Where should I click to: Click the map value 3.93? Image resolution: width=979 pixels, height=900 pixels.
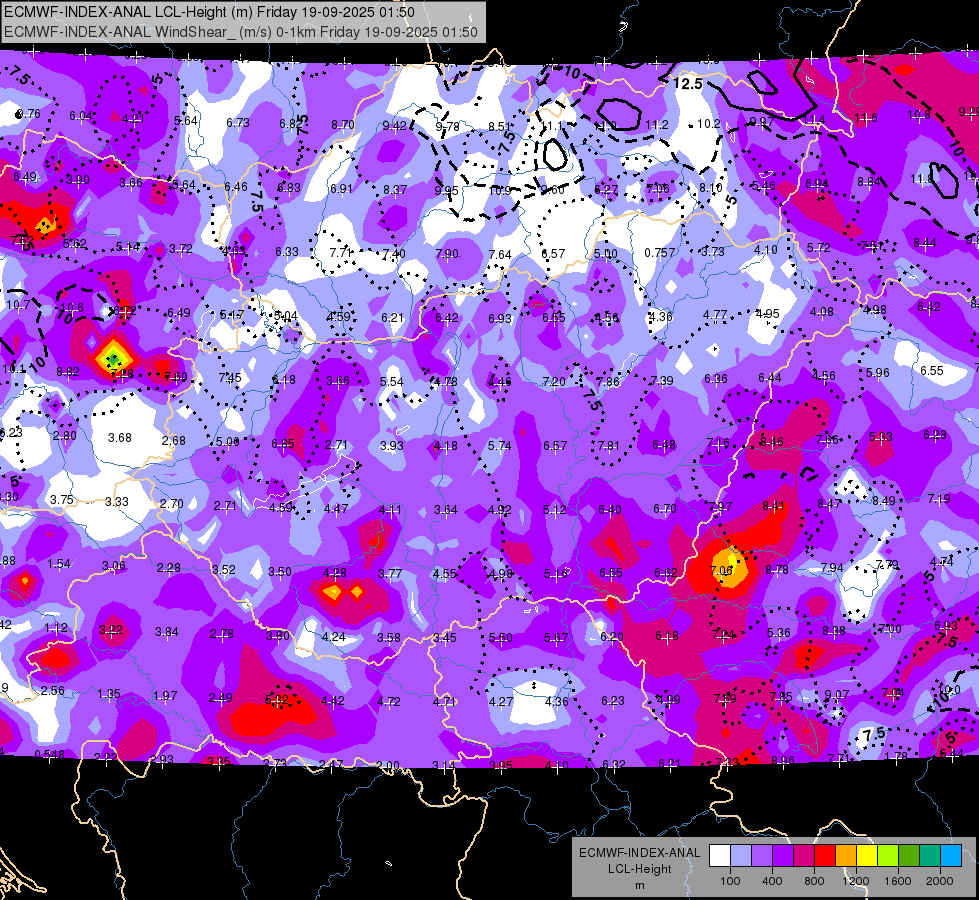pyautogui.click(x=391, y=446)
